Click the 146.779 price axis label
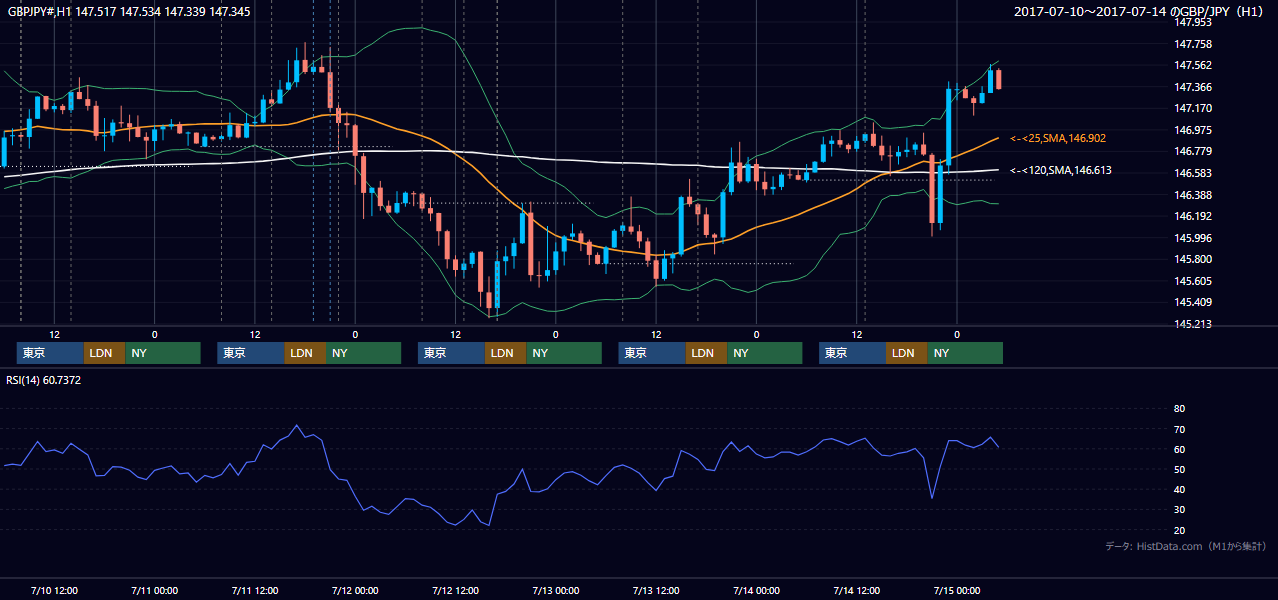 coord(1192,151)
